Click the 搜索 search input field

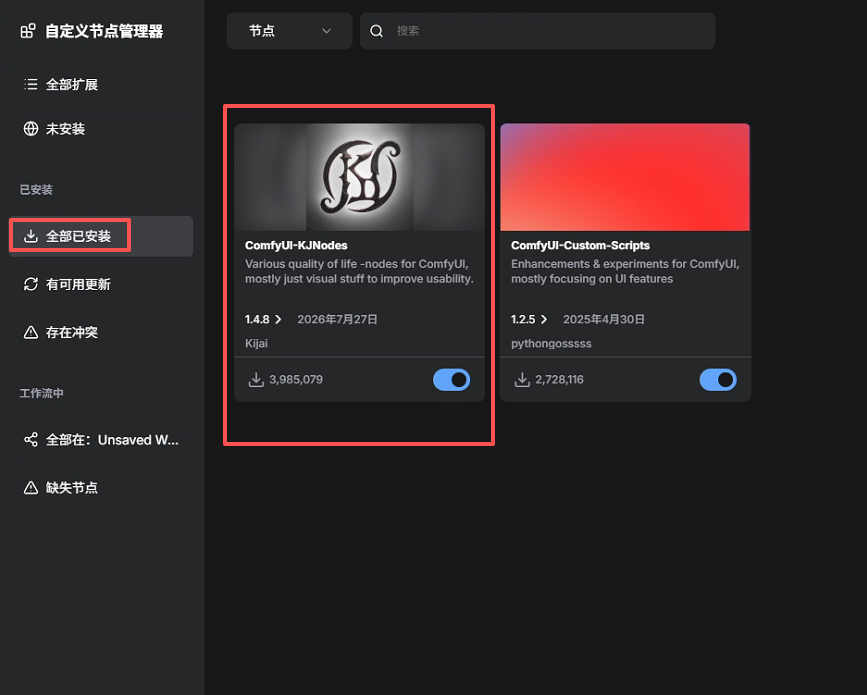pyautogui.click(x=537, y=31)
